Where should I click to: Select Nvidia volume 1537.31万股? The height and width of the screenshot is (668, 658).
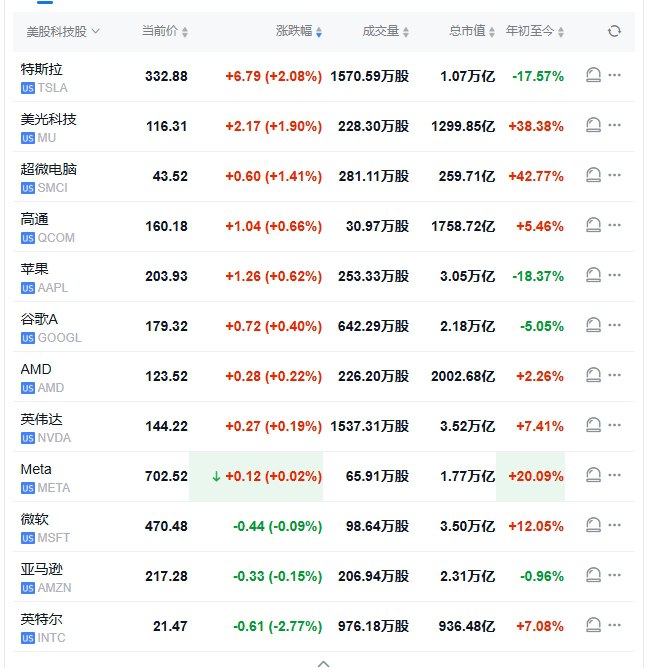pyautogui.click(x=369, y=426)
